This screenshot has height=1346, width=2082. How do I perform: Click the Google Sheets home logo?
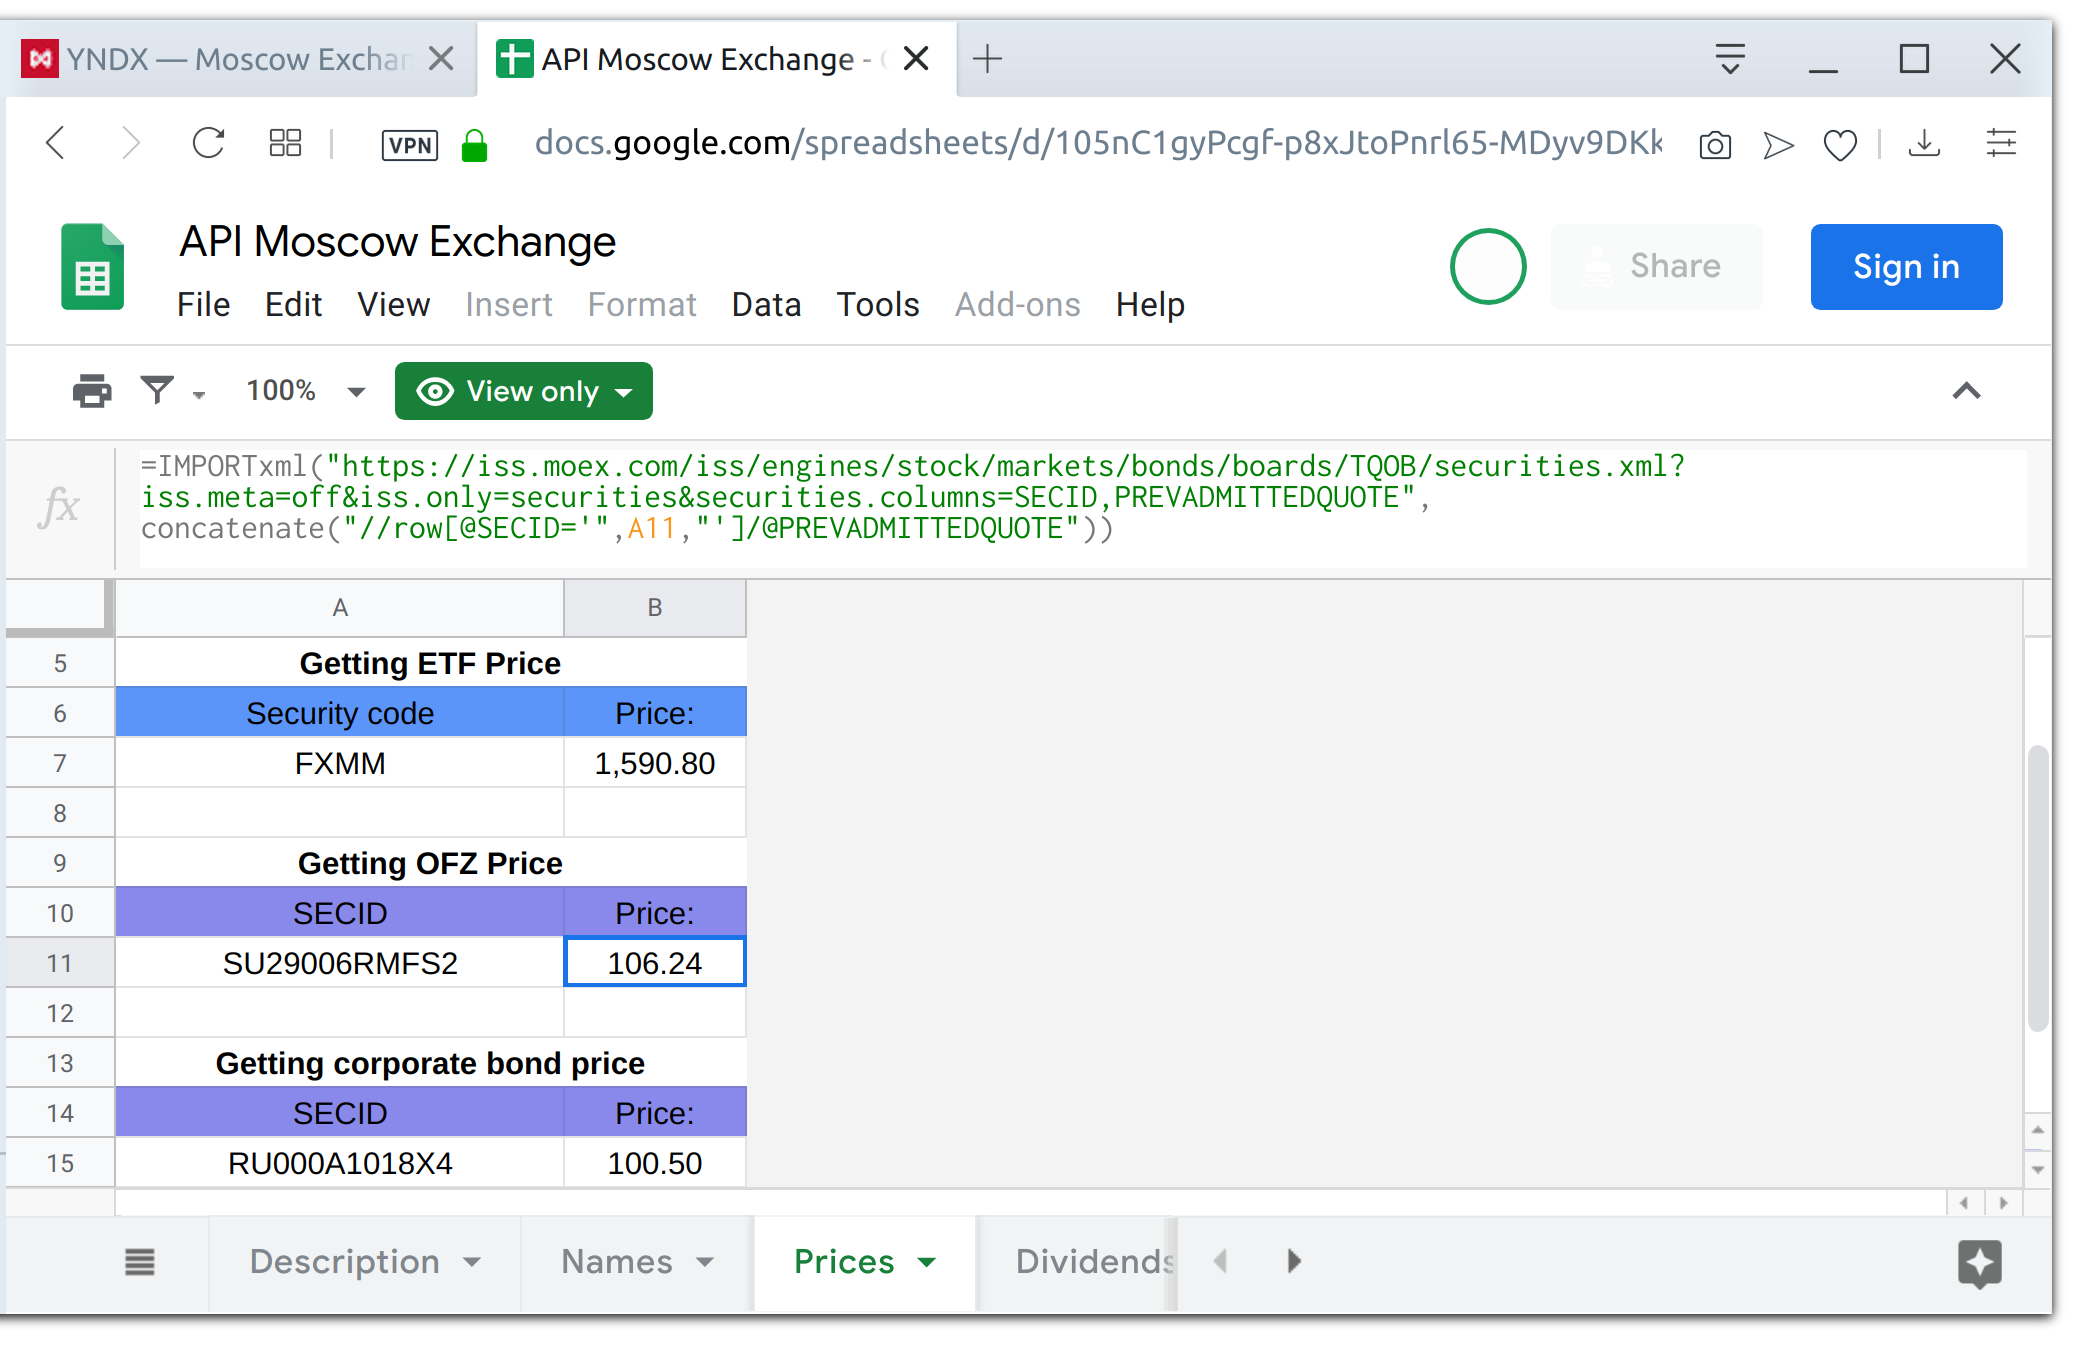click(92, 267)
